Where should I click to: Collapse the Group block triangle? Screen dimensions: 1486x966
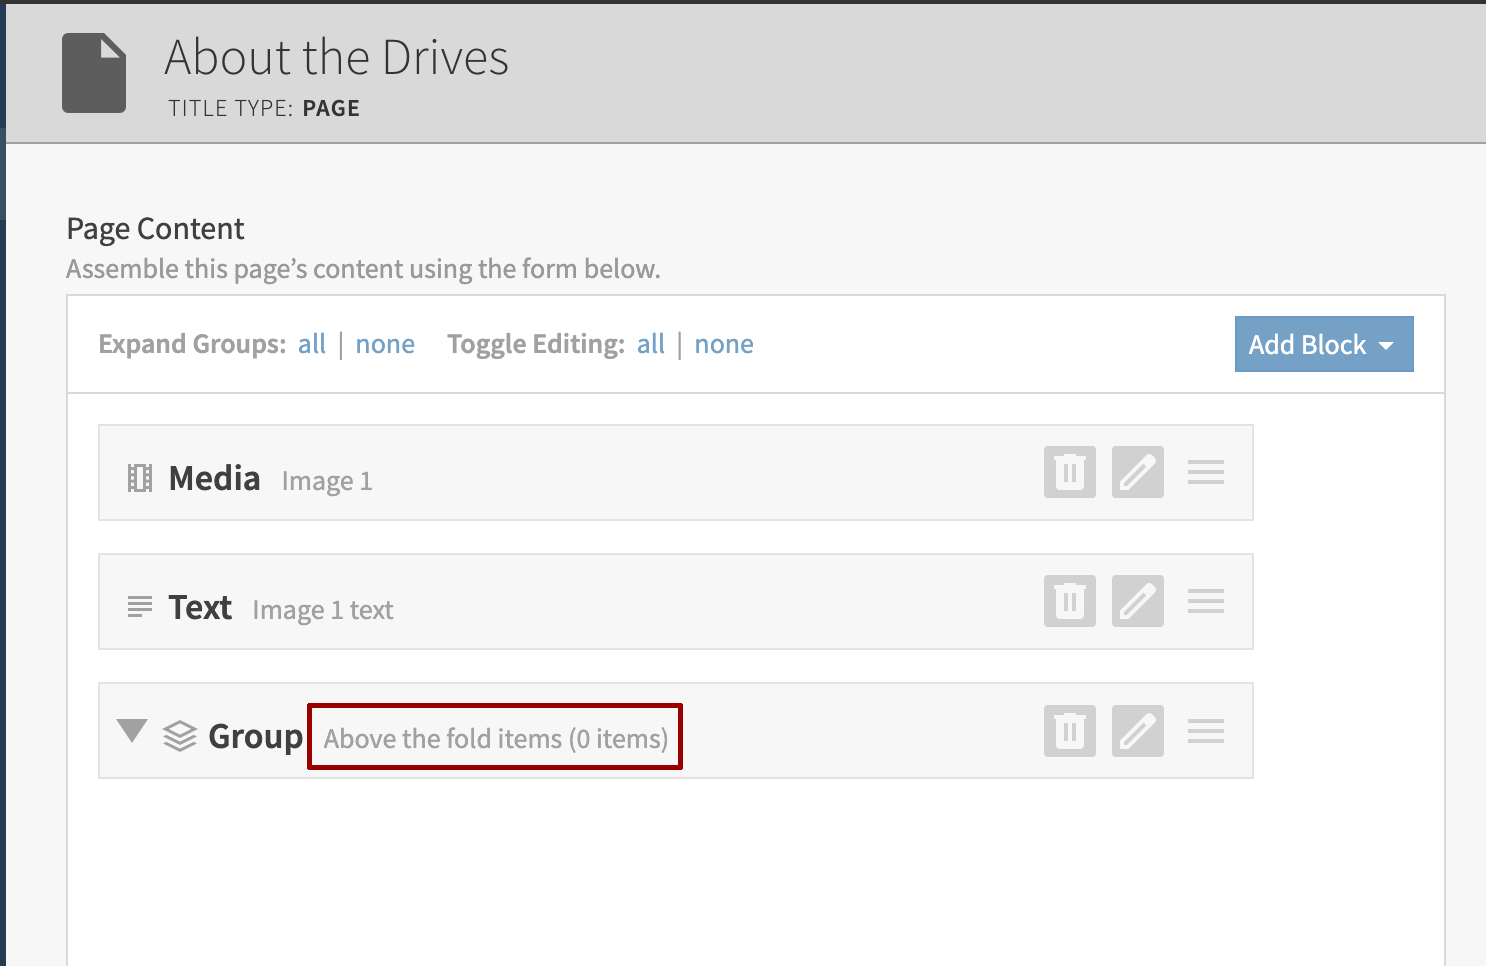point(132,731)
